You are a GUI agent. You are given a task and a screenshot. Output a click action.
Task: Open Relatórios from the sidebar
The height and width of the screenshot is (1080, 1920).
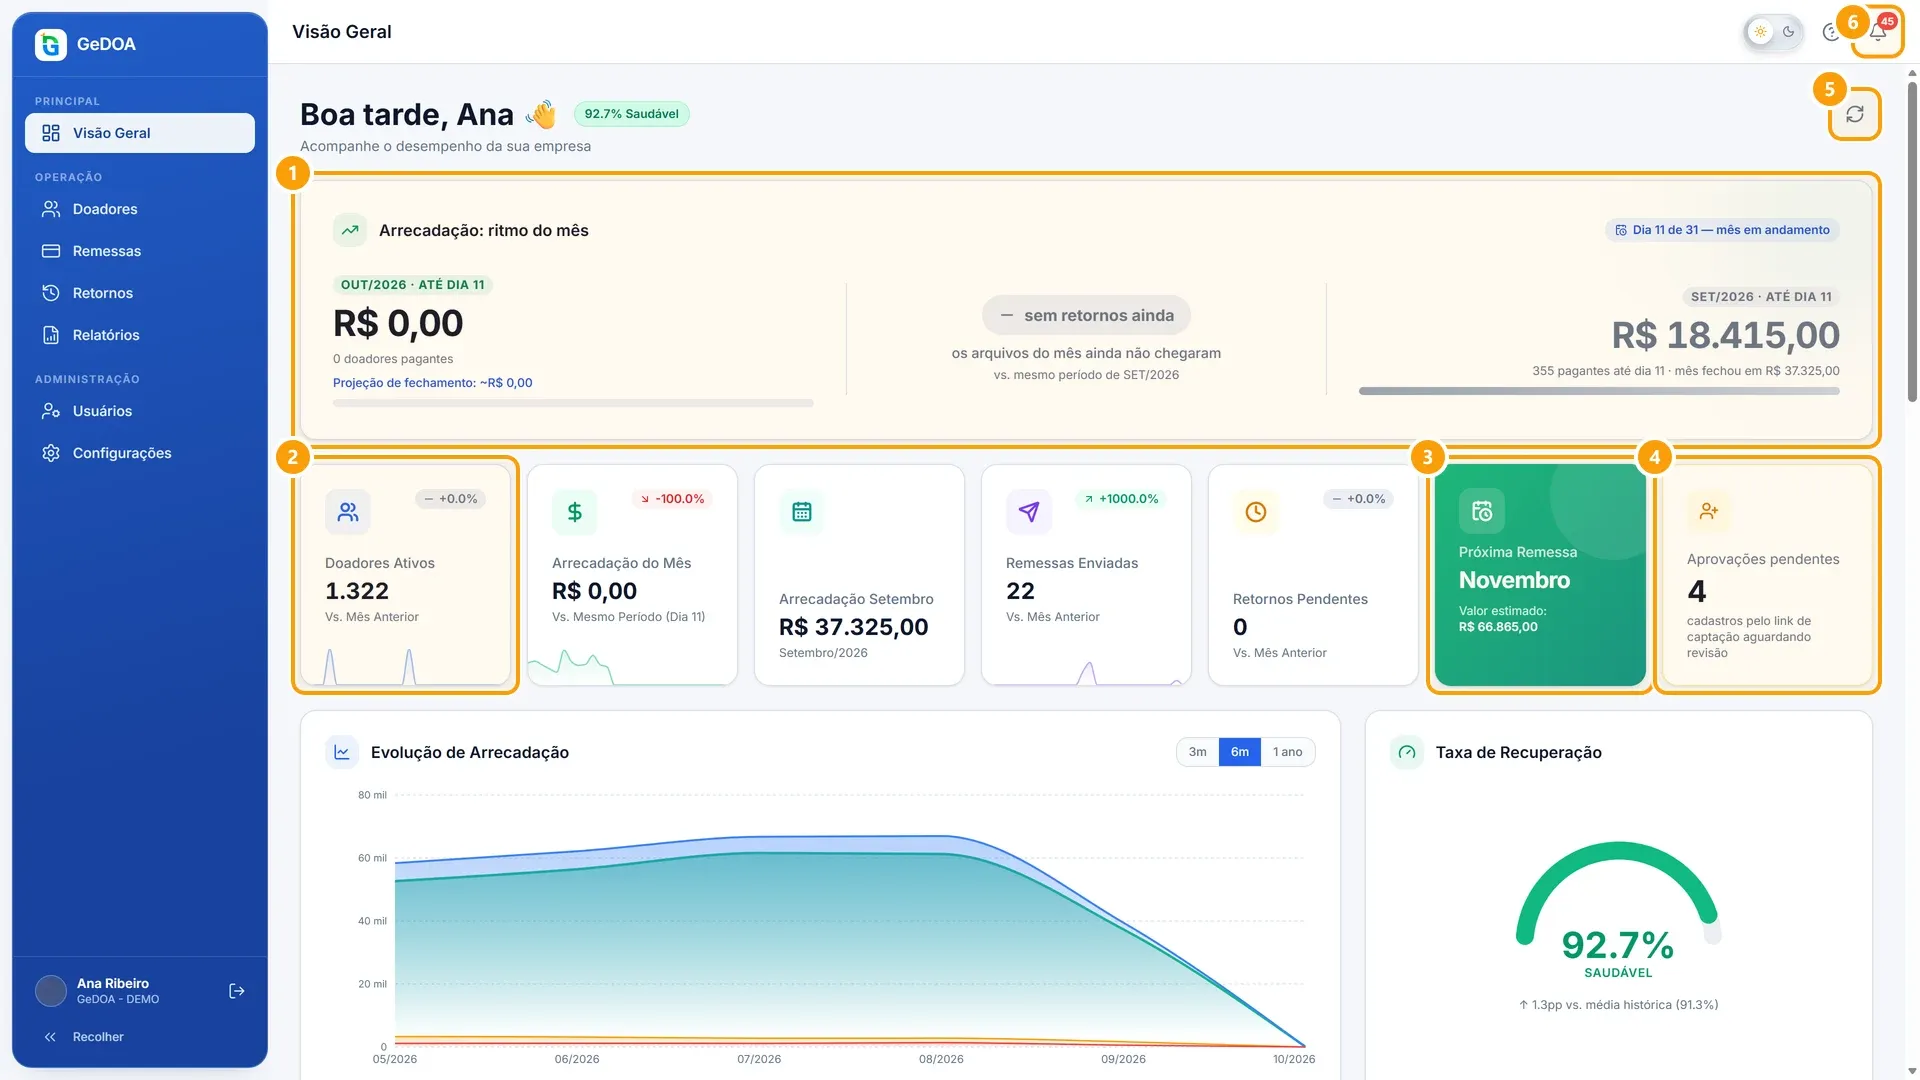(x=140, y=335)
